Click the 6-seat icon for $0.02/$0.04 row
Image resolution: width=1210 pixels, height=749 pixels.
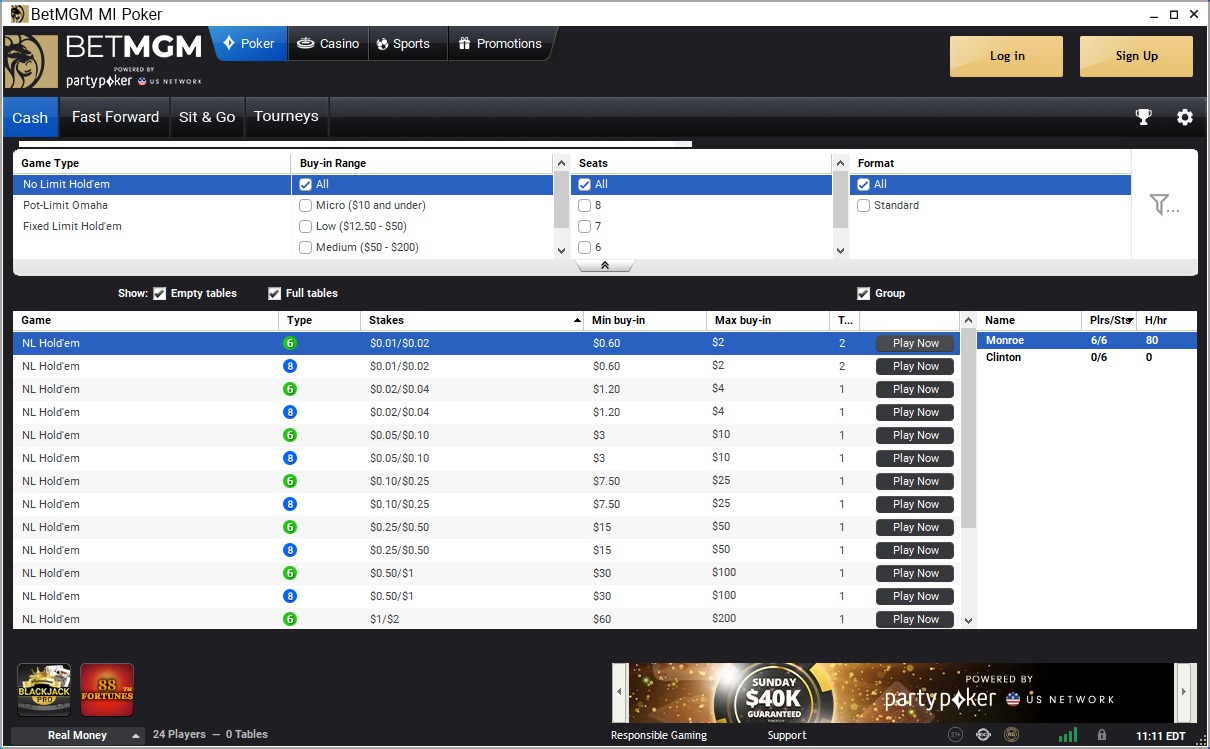(x=290, y=389)
